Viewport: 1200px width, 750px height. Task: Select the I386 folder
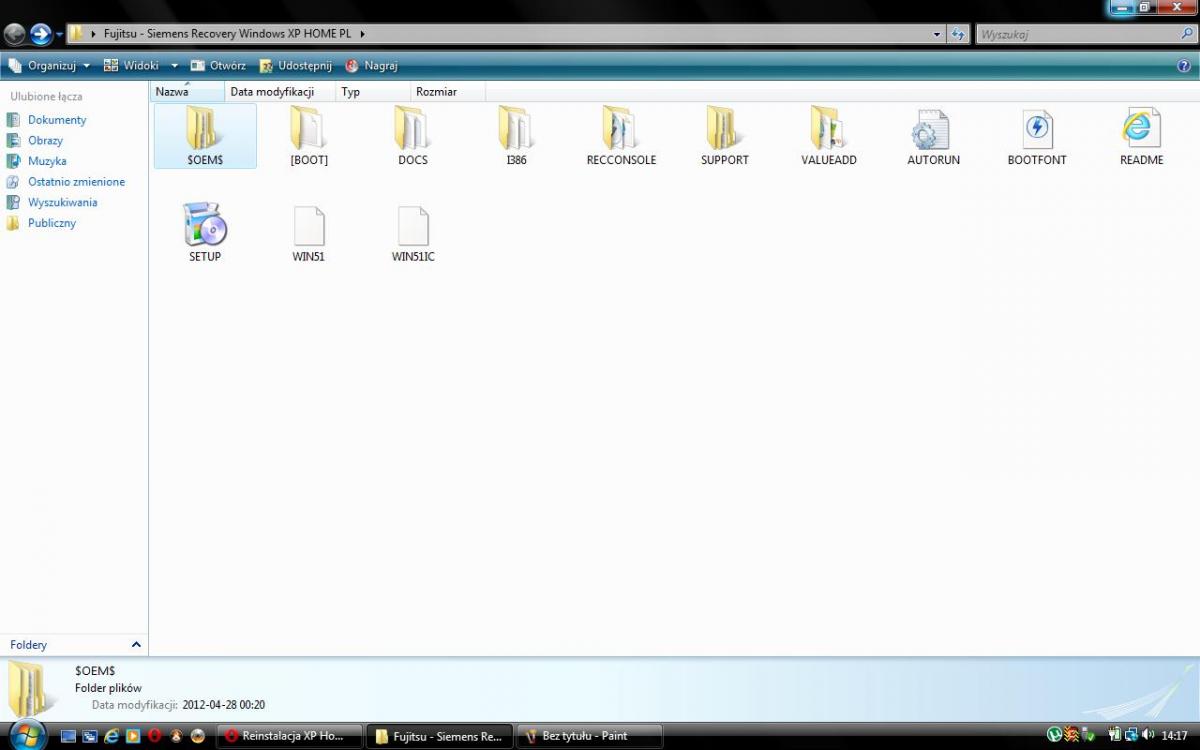click(516, 136)
